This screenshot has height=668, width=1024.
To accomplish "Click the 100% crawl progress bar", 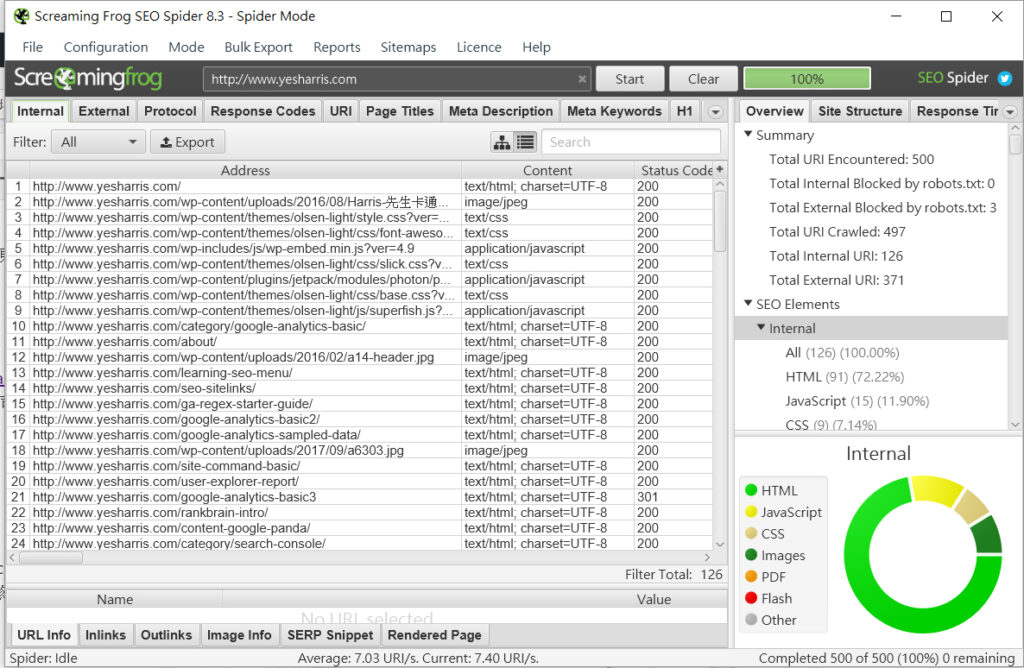I will (x=807, y=79).
